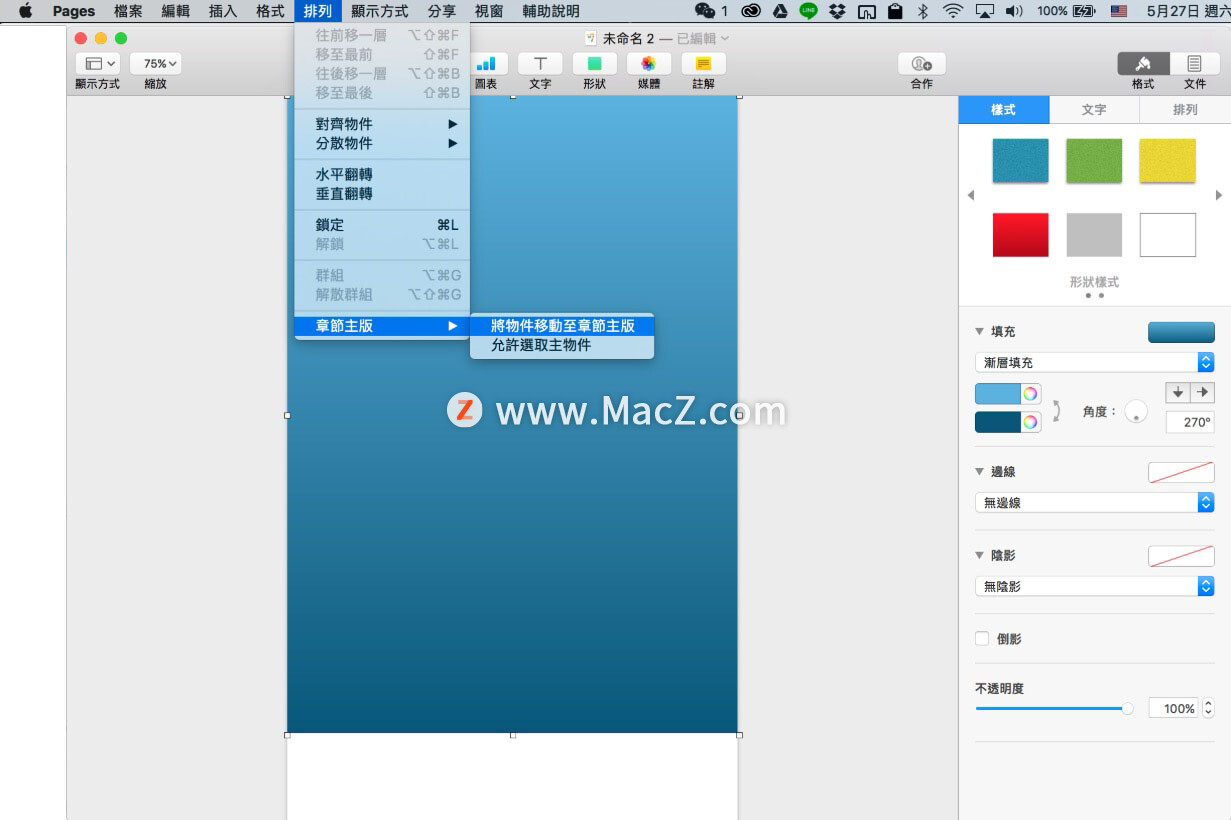Click the Bluetooth menu bar icon
Screen dimensions: 1231x820
tap(923, 11)
